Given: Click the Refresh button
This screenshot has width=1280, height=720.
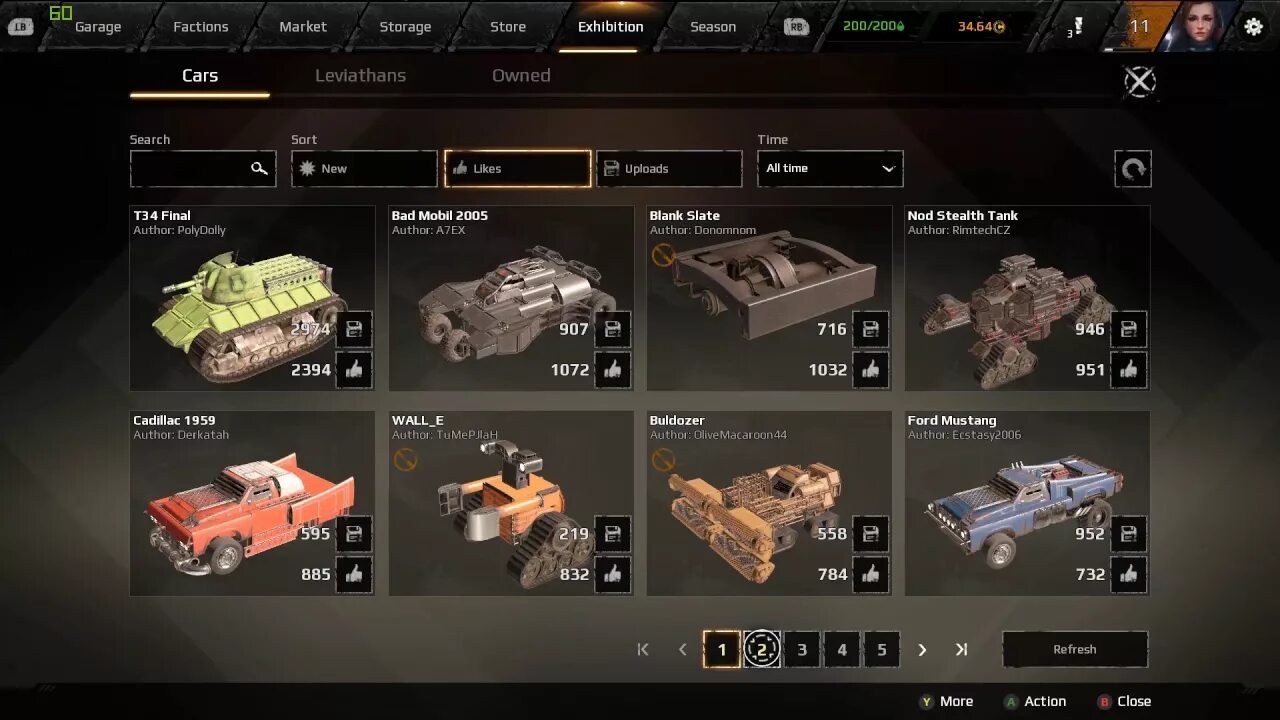Looking at the screenshot, I should [x=1075, y=650].
